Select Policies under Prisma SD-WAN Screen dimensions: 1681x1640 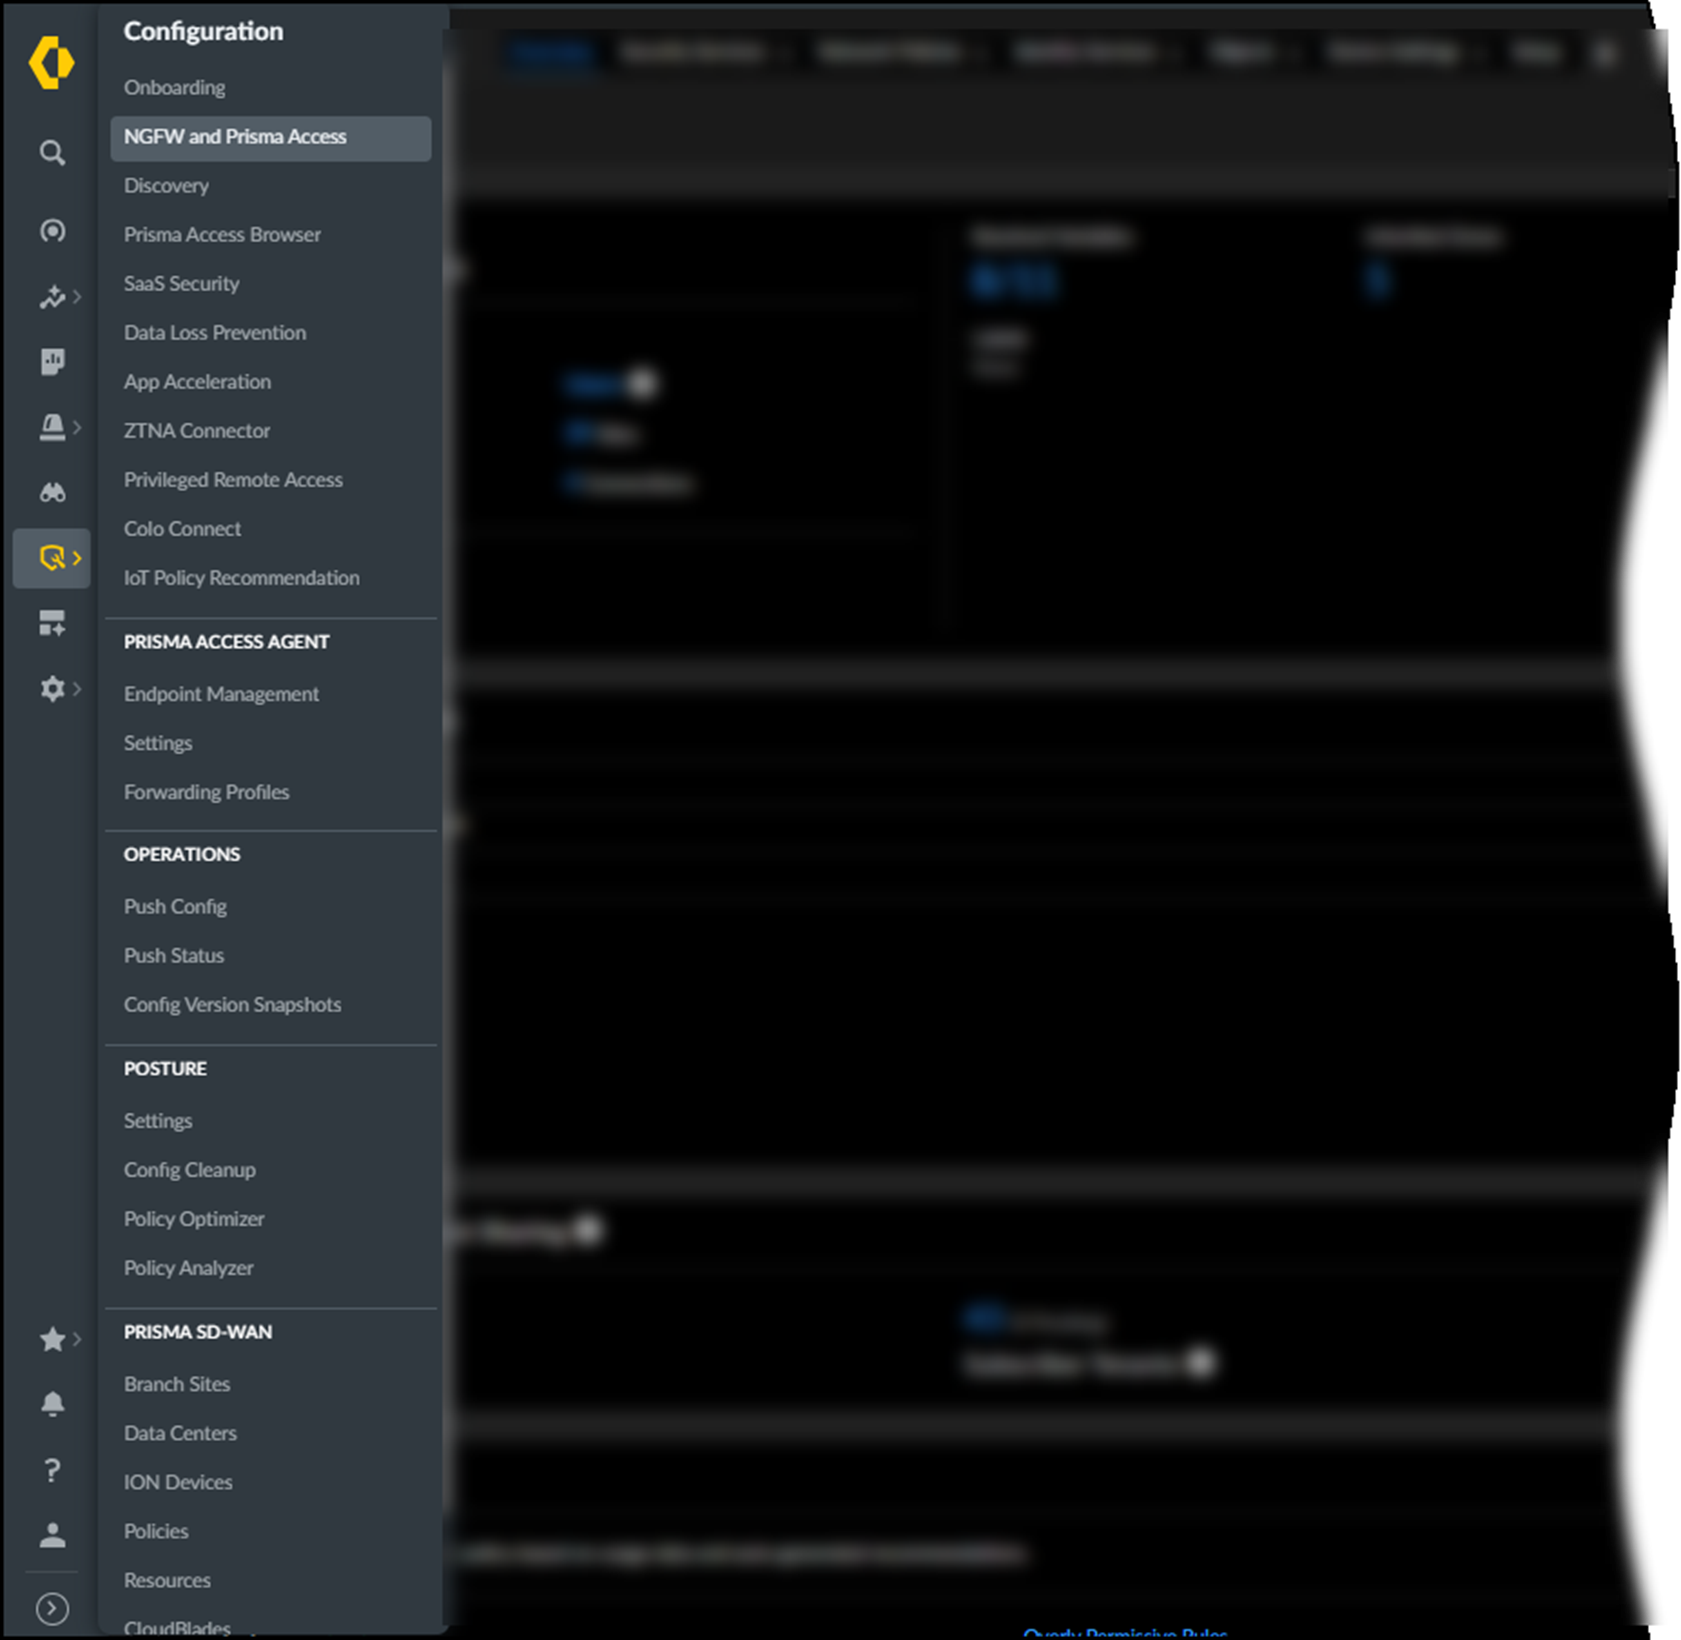(156, 1531)
